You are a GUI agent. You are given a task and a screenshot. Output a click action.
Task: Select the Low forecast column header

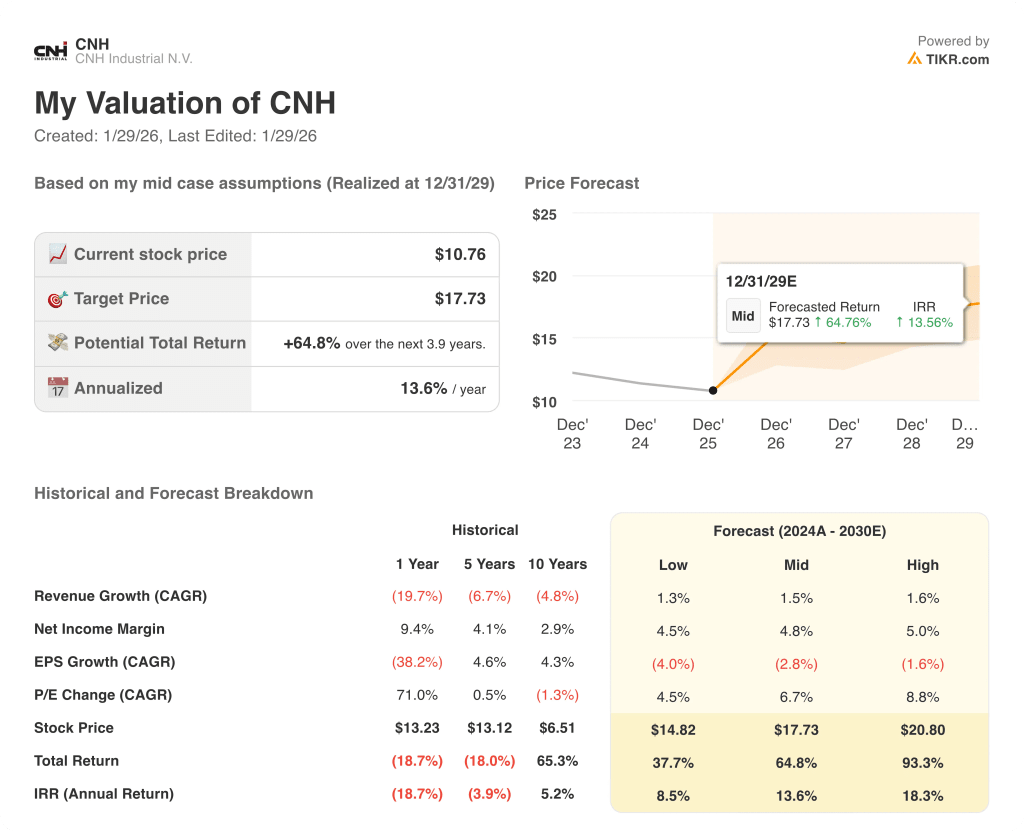[673, 565]
